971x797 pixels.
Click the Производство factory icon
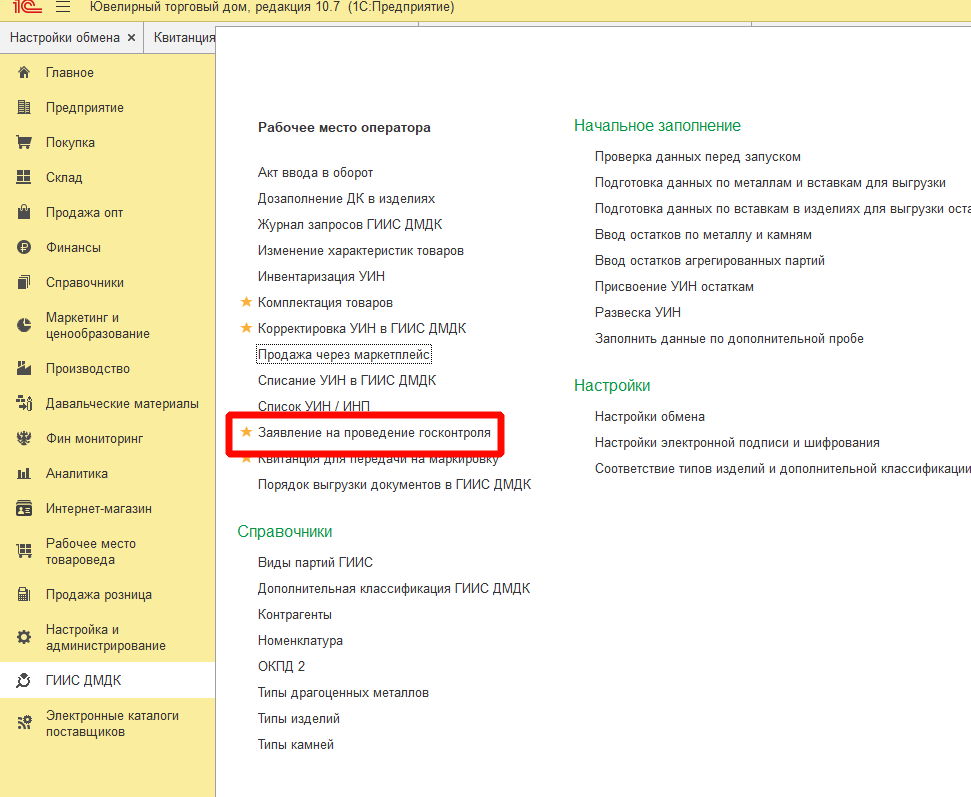pyautogui.click(x=24, y=368)
